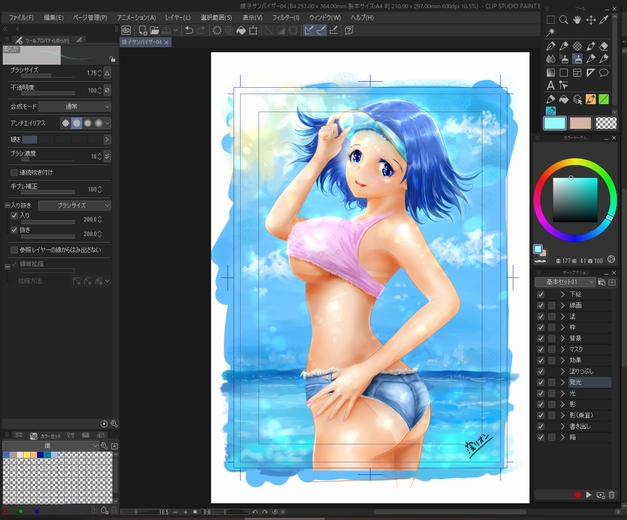Expand the 下絵 auto action

[x=563, y=294]
